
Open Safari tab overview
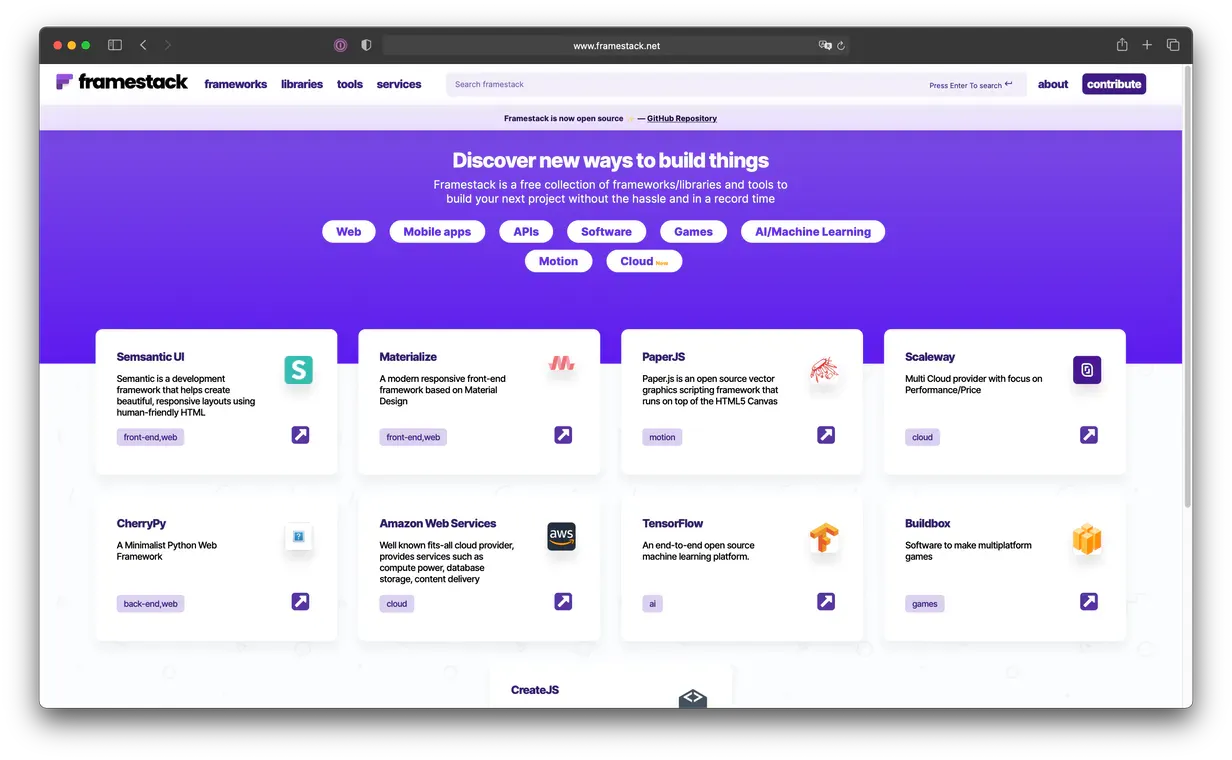tap(1173, 45)
